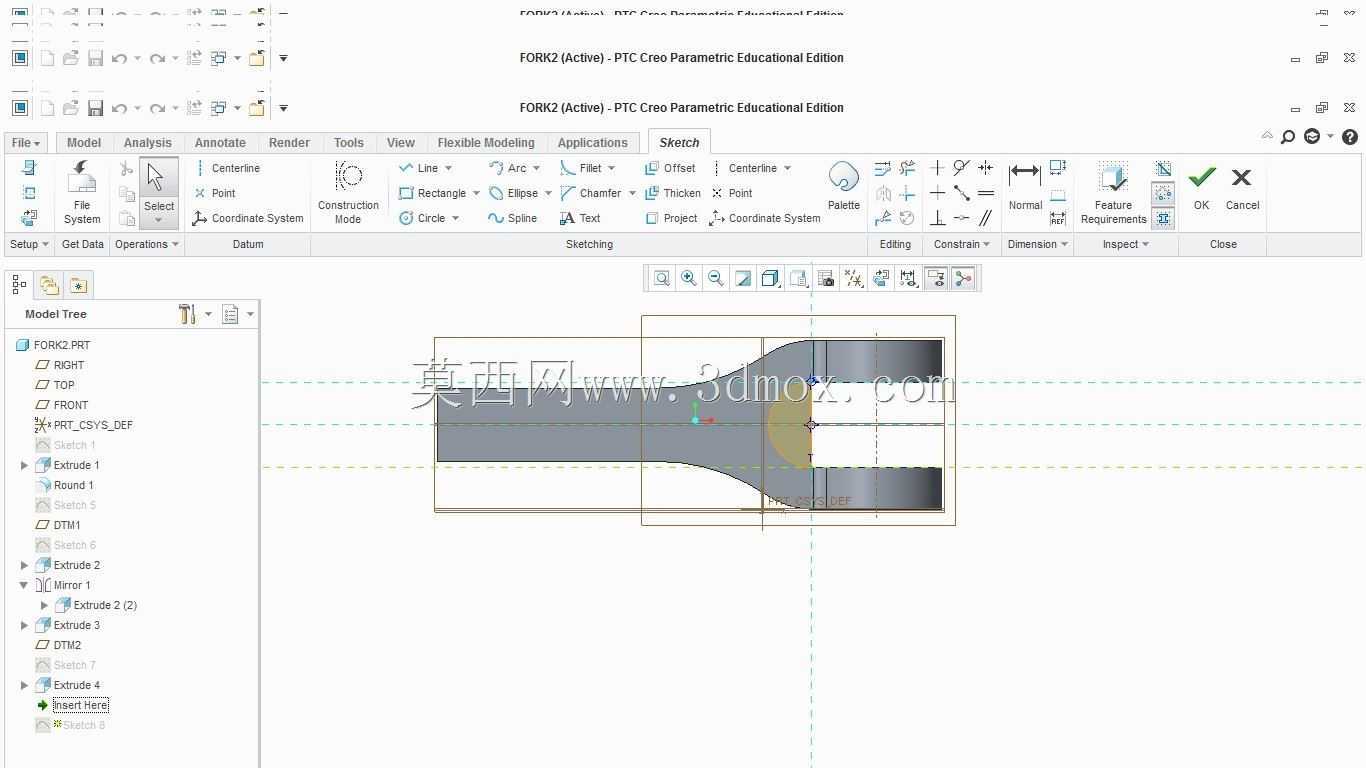Apply the Perpendicular constraint icon
This screenshot has width=1366, height=768.
pos(937,218)
